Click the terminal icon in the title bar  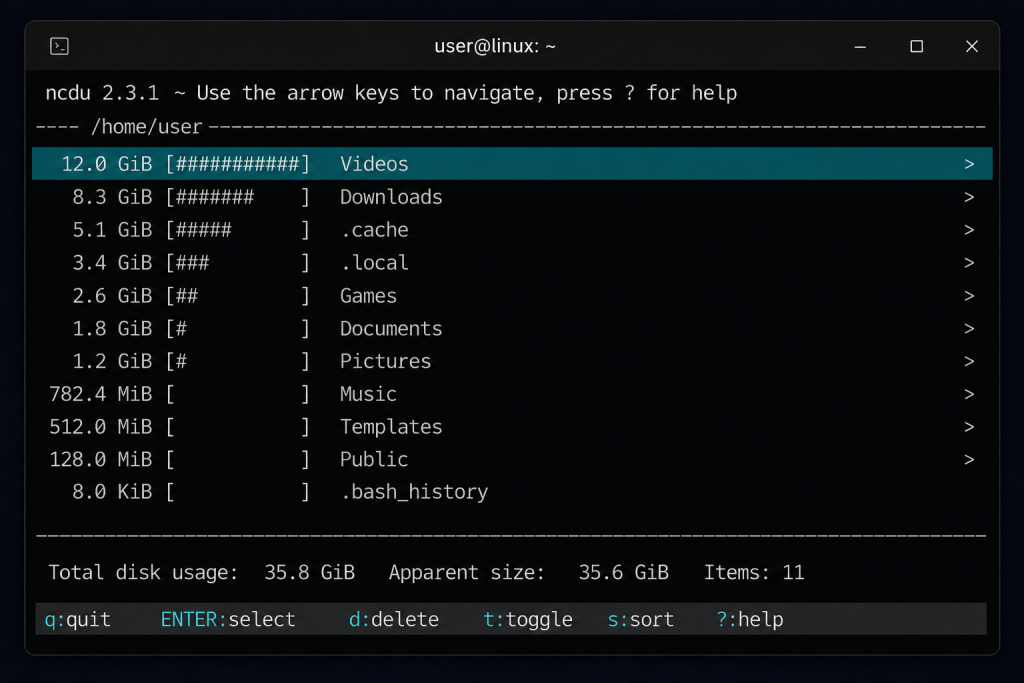coord(59,46)
